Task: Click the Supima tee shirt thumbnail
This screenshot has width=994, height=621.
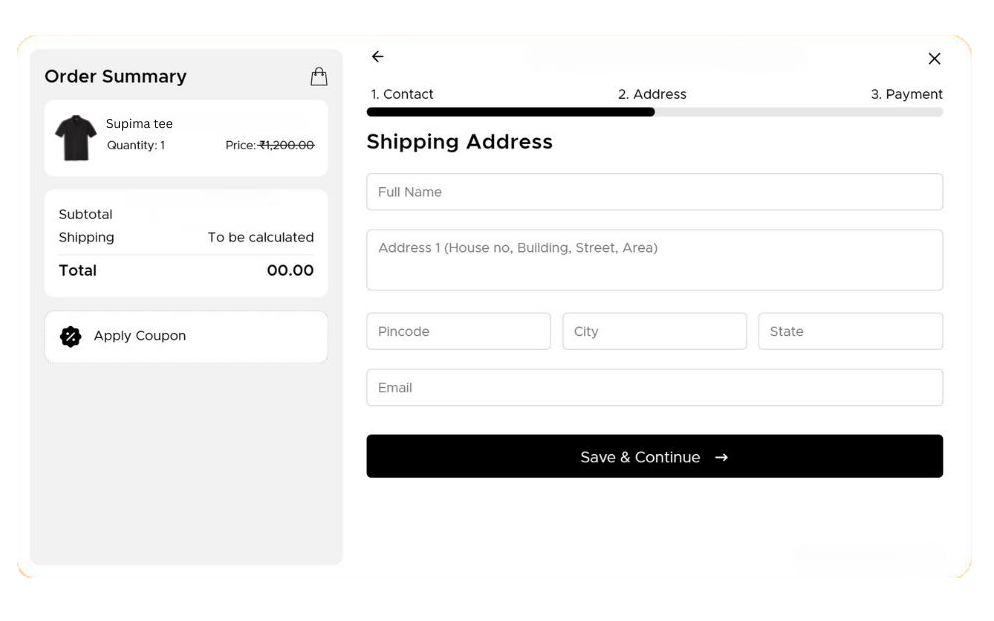Action: click(75, 138)
